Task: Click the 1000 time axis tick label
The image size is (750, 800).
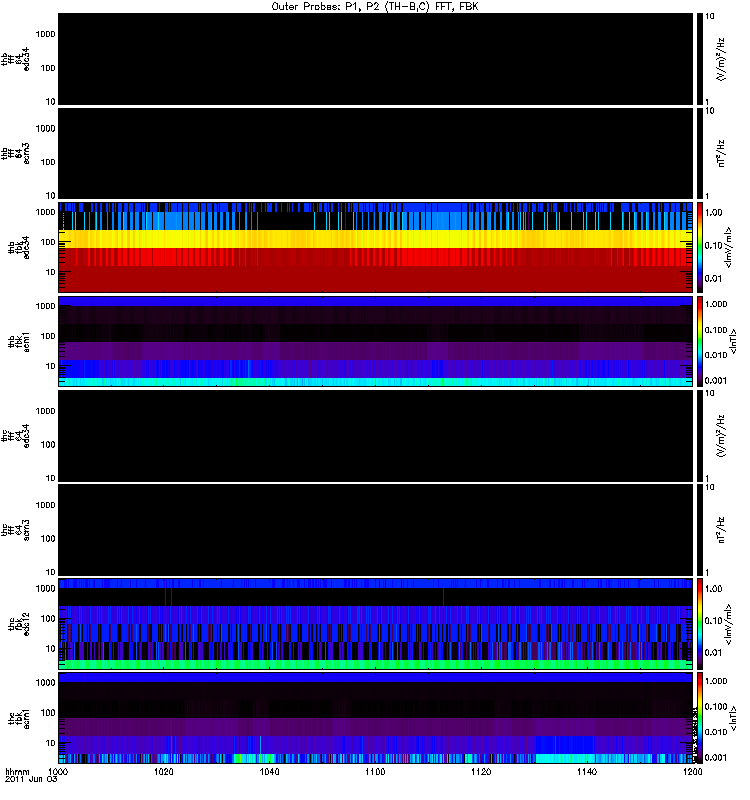Action: click(59, 774)
